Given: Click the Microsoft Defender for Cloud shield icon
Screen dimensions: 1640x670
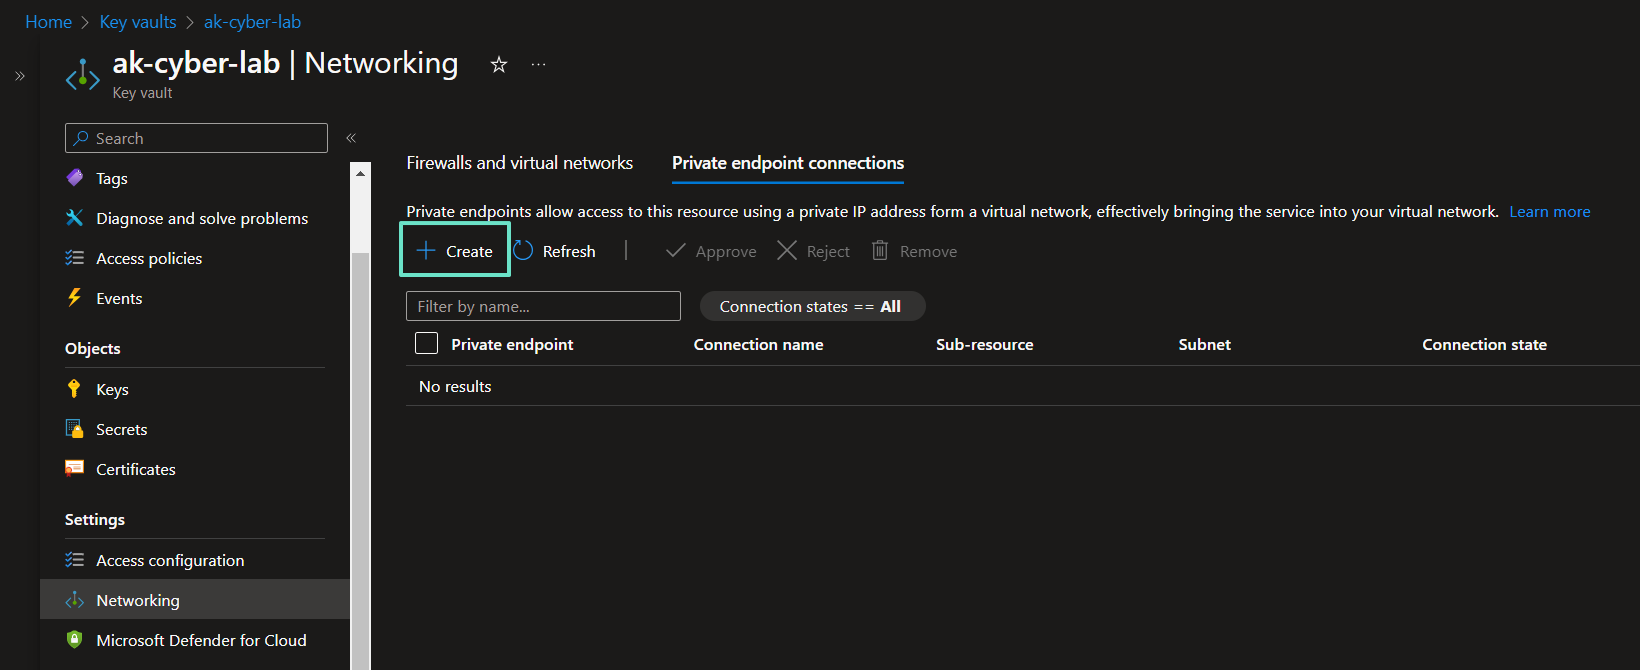Looking at the screenshot, I should [74, 640].
